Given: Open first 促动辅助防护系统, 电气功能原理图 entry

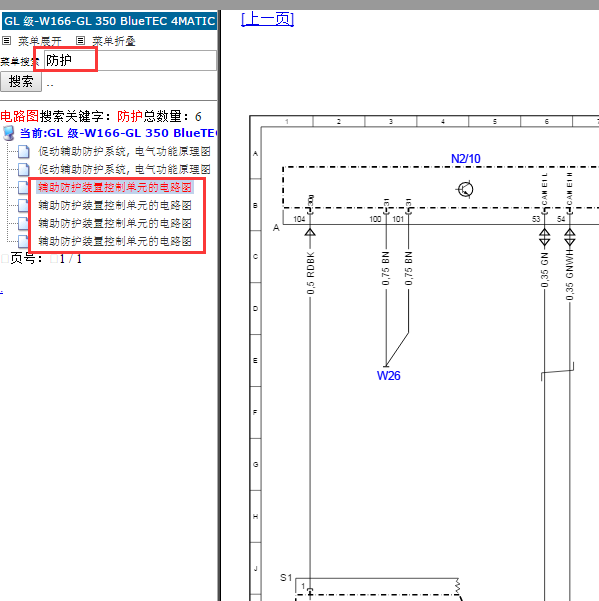Looking at the screenshot, I should click(x=125, y=151).
